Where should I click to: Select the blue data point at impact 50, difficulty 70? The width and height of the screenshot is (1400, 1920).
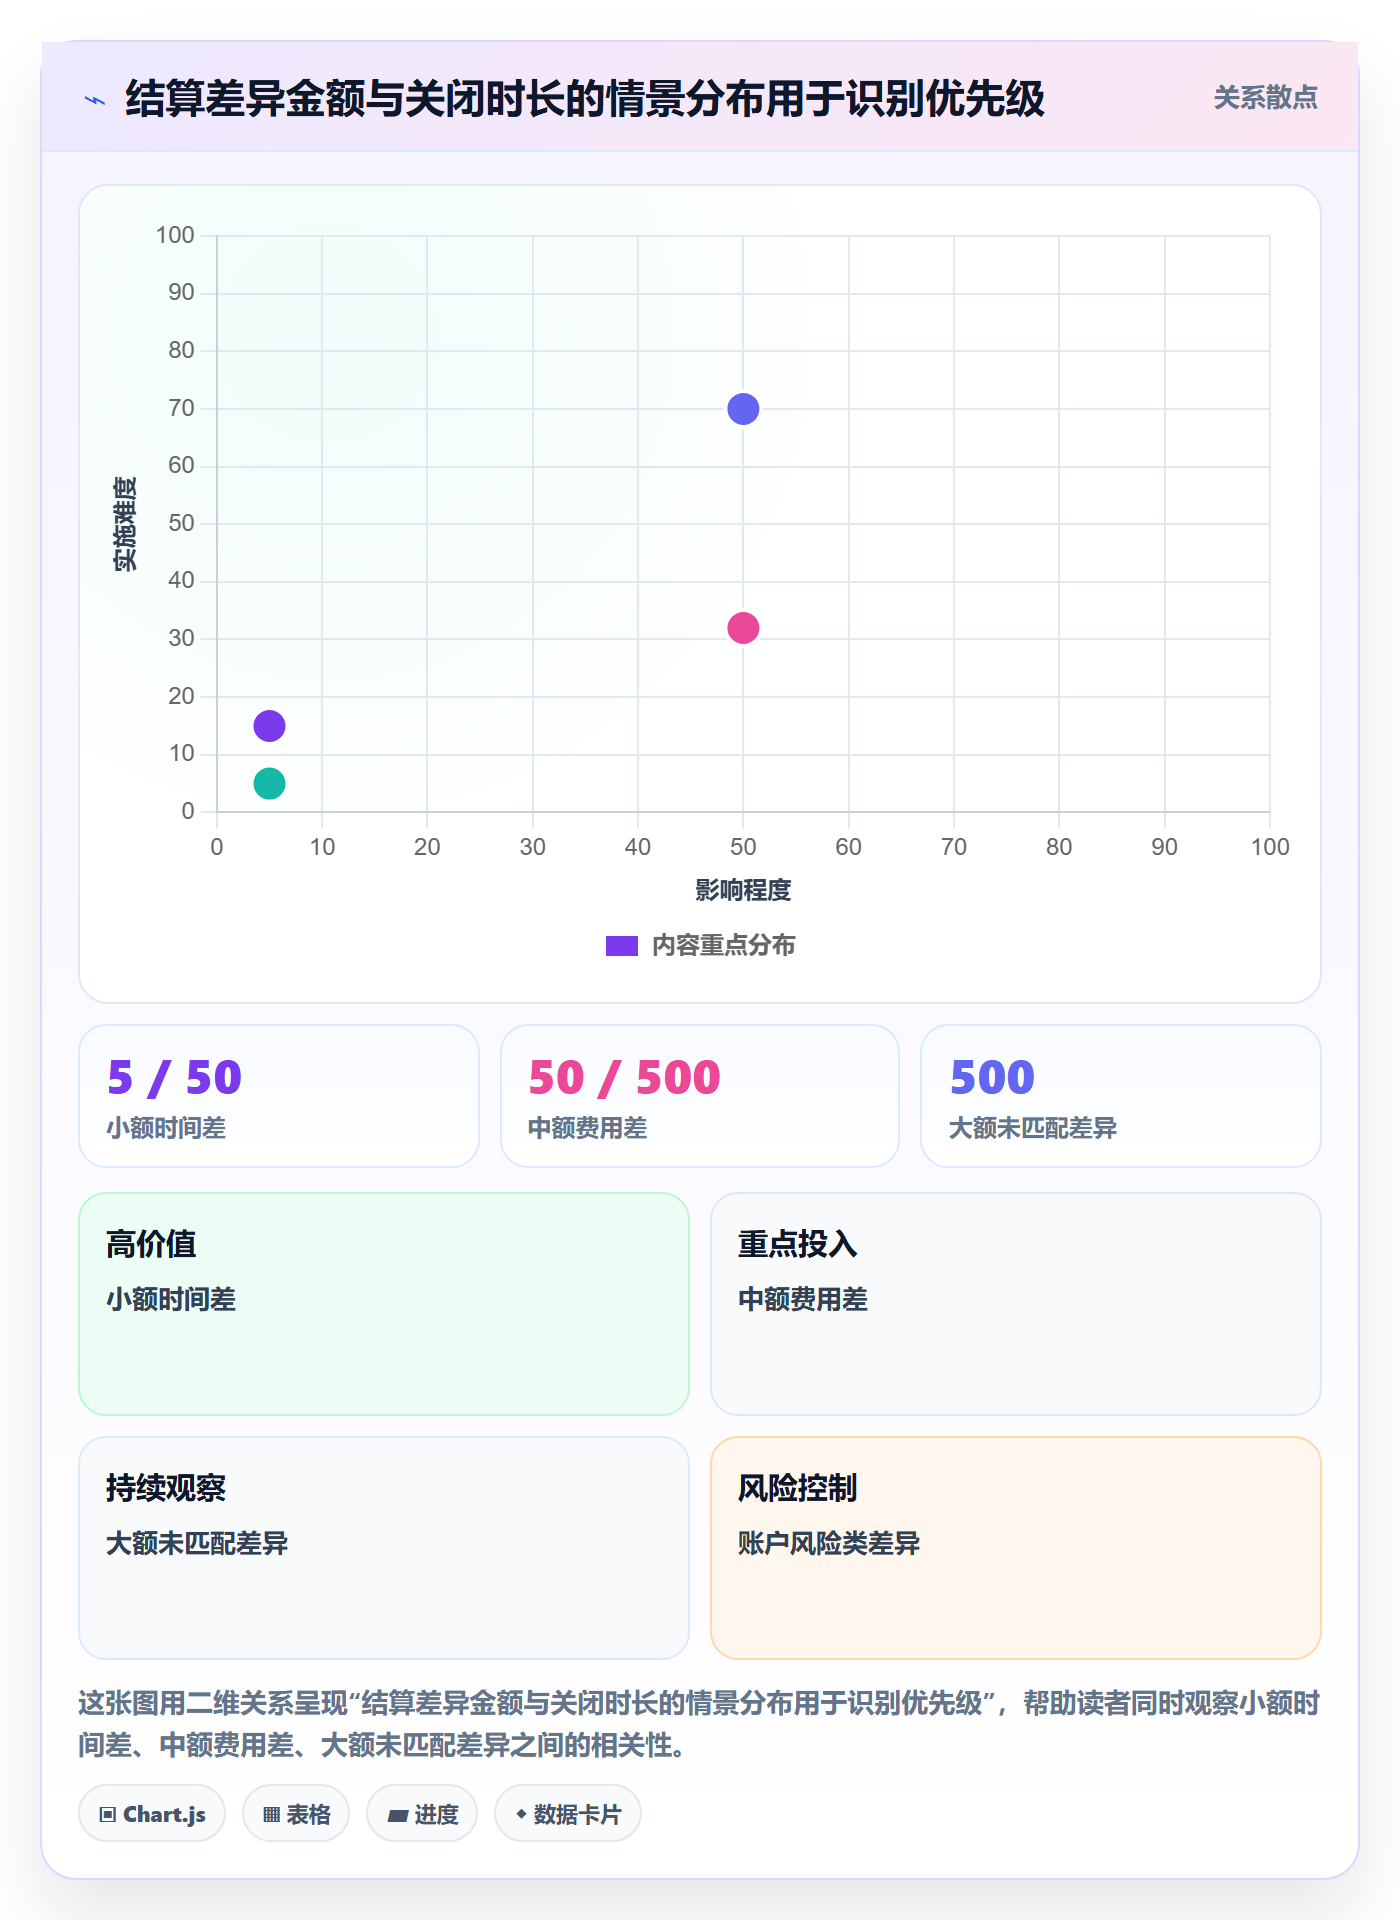(x=743, y=409)
